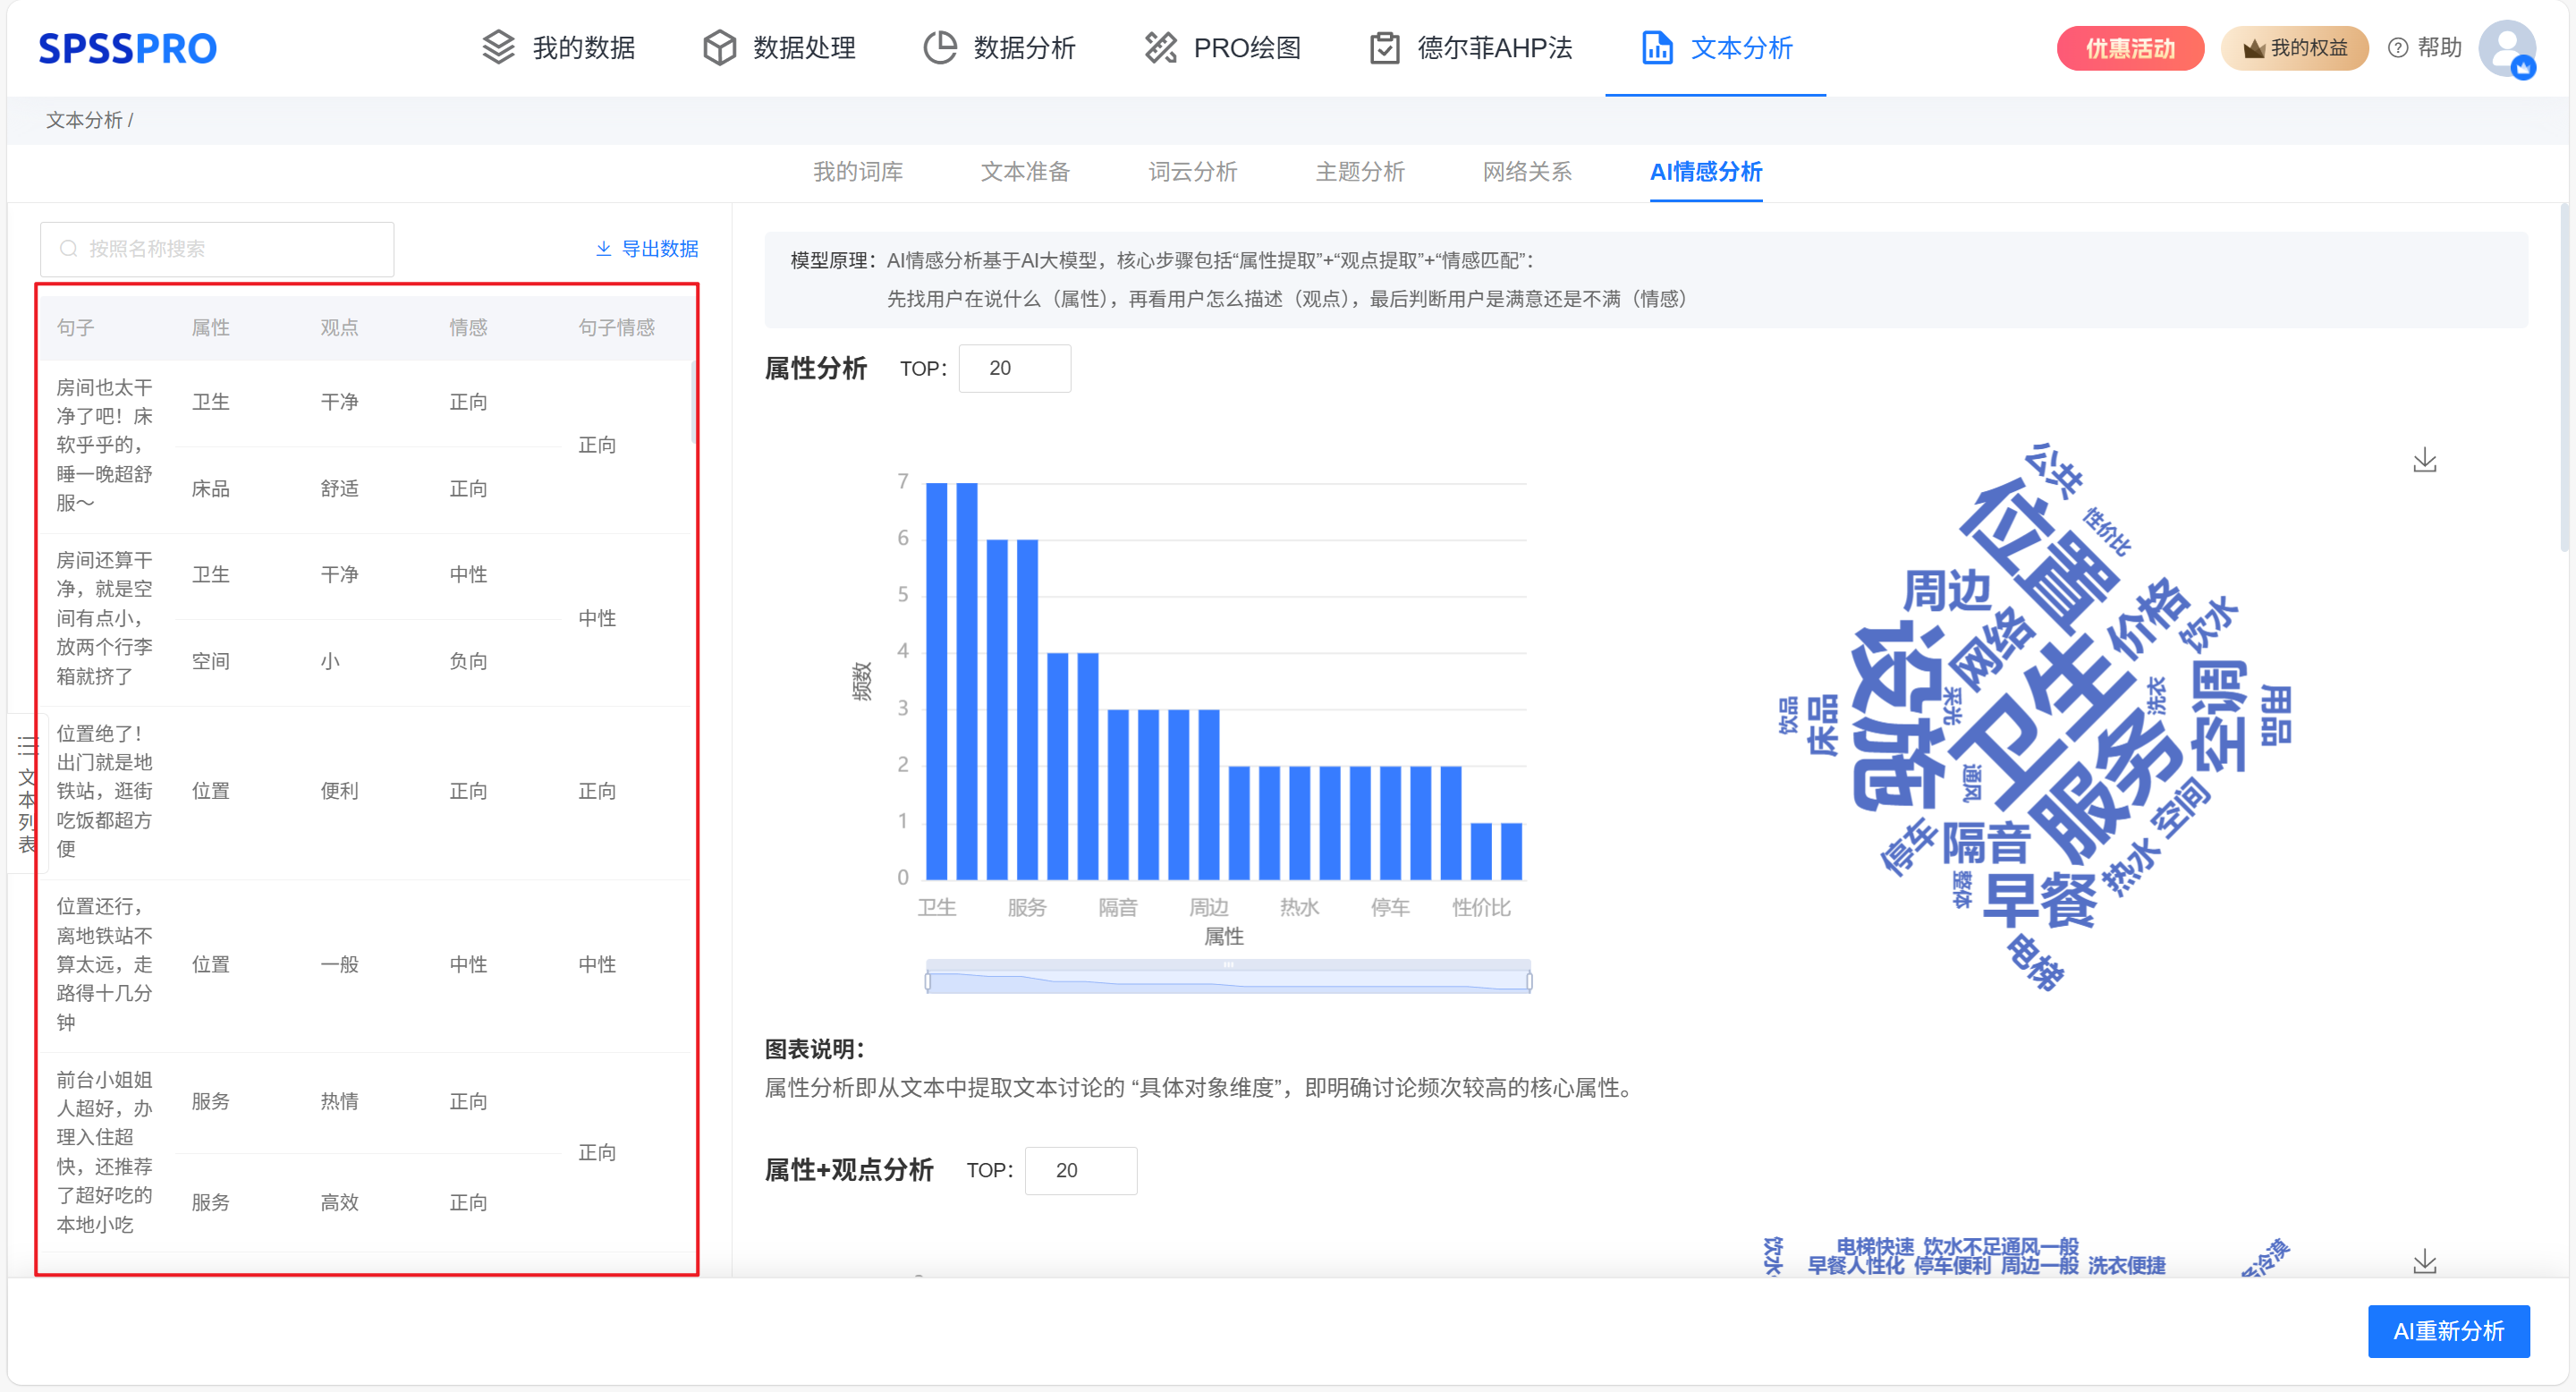This screenshot has width=2576, height=1392.
Task: Click the AI重新分析 button
Action: point(2447,1330)
